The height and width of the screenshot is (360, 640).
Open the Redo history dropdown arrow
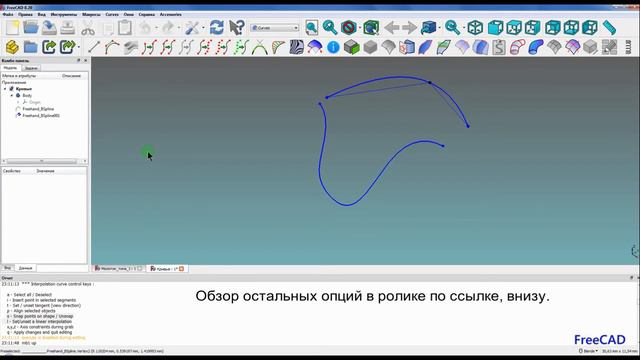click(x=179, y=28)
